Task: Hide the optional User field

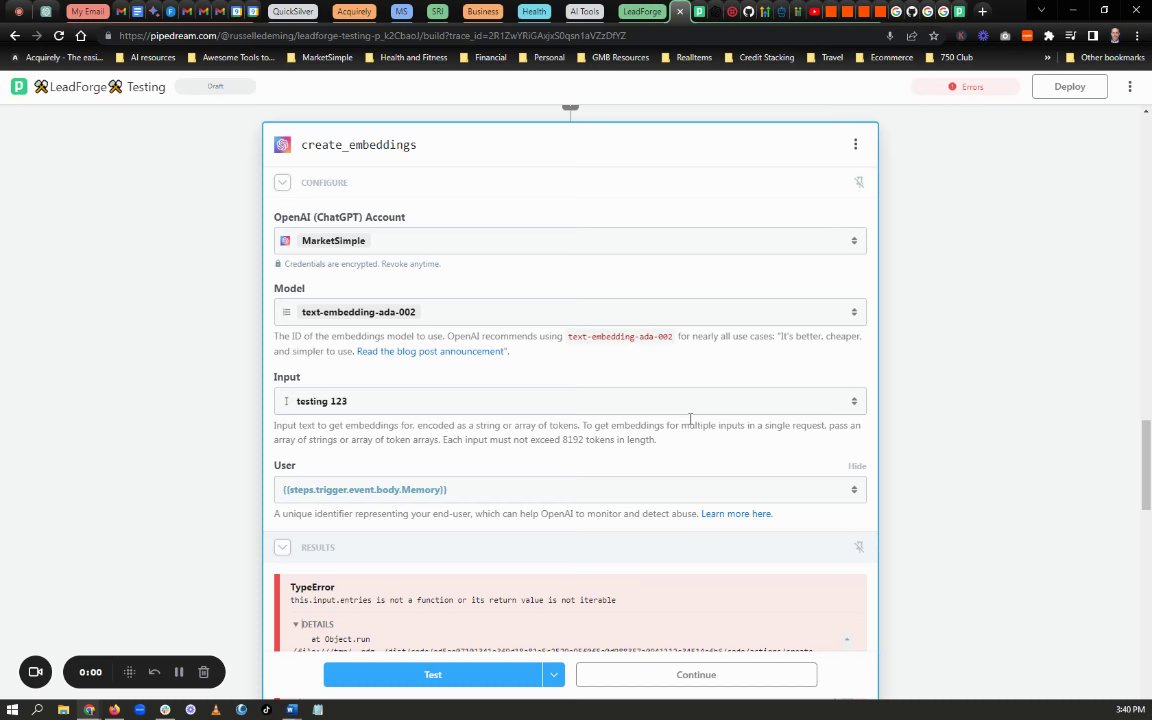Action: tap(857, 466)
